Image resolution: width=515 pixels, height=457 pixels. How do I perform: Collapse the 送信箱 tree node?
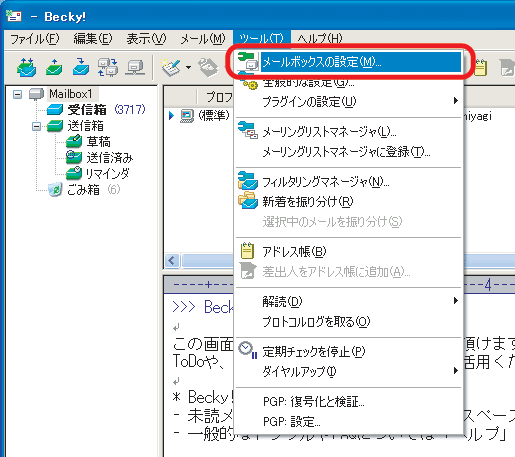[x=37, y=126]
